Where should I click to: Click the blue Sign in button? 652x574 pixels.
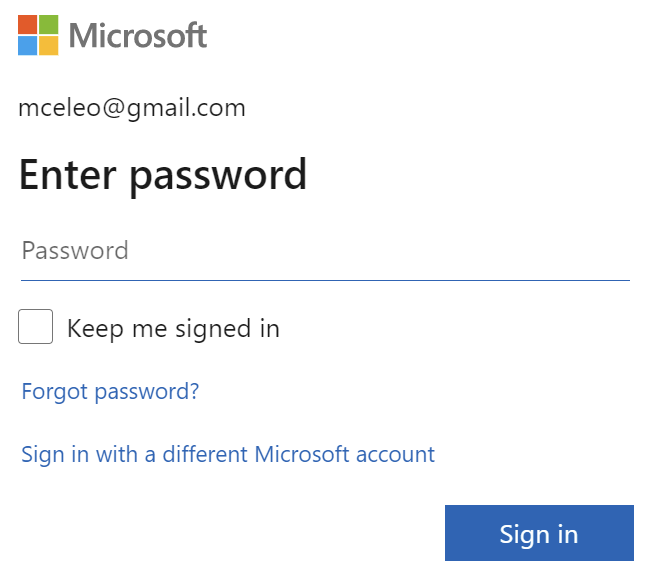tap(539, 533)
